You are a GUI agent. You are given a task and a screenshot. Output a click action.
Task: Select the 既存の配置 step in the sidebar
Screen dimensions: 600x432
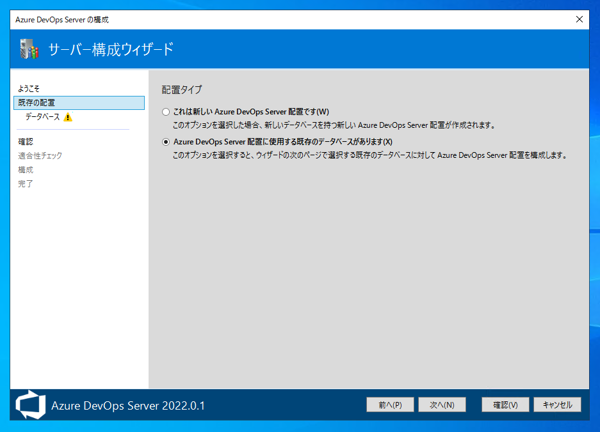click(x=79, y=103)
